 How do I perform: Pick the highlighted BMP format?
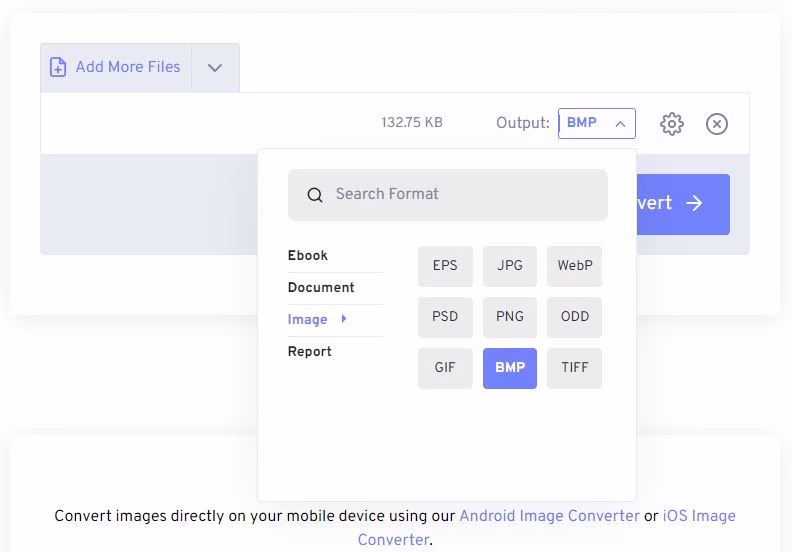point(510,368)
